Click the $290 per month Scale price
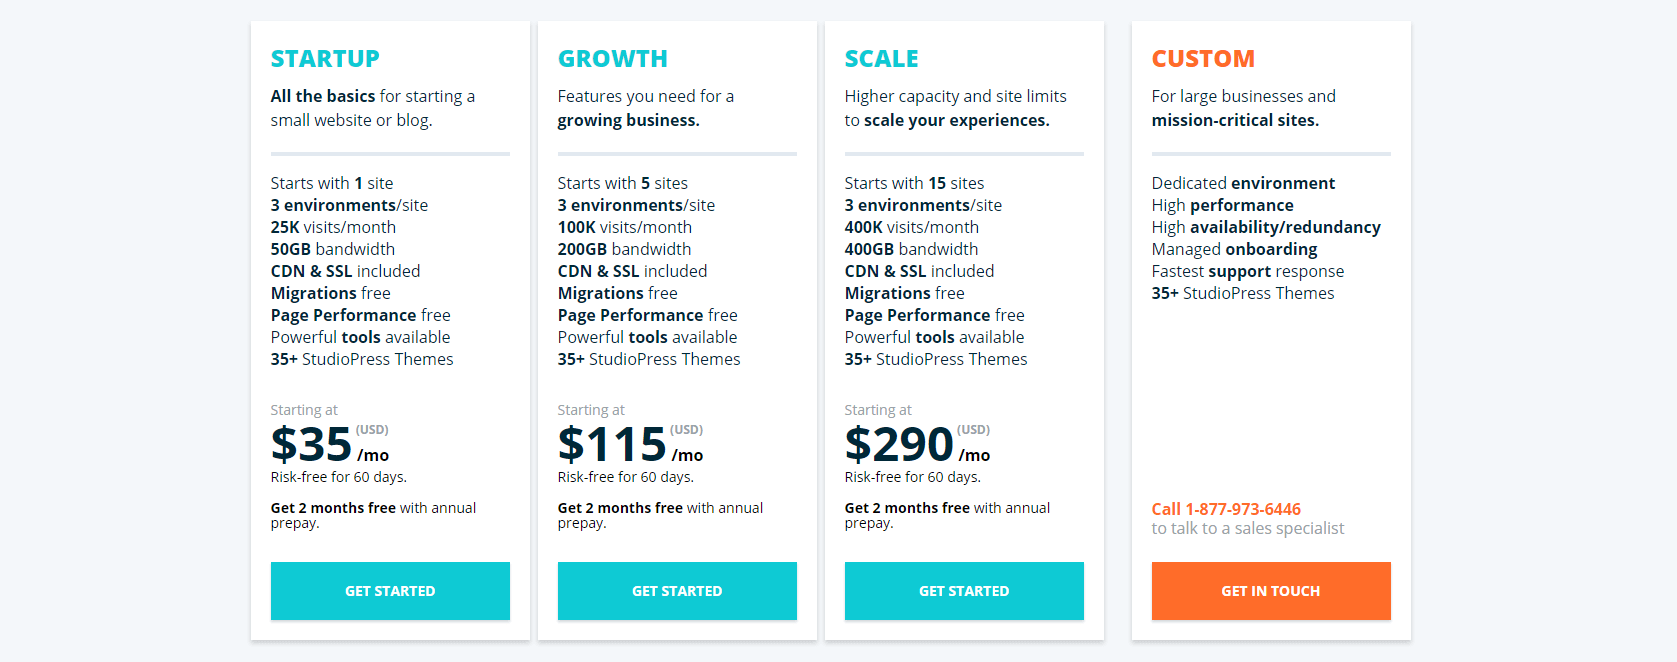This screenshot has width=1677, height=662. coord(898,442)
